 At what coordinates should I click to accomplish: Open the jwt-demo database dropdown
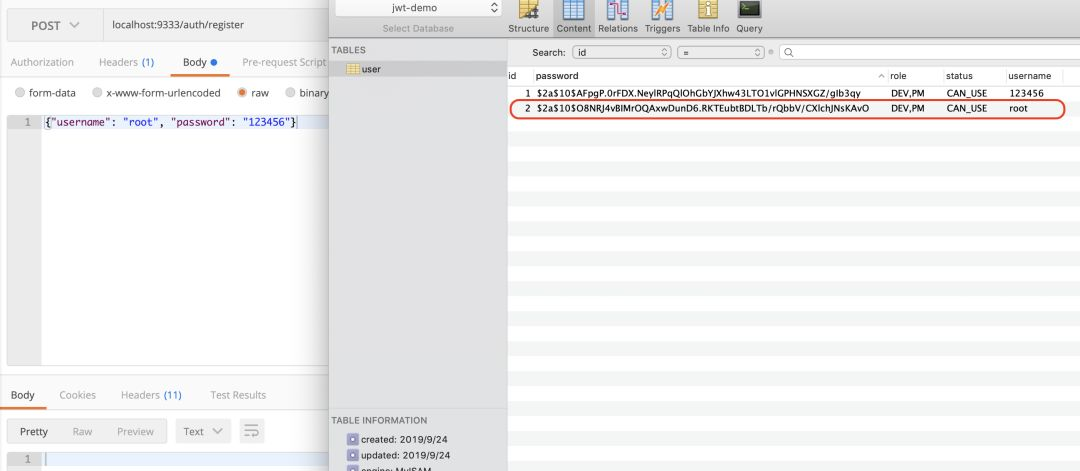[x=418, y=8]
